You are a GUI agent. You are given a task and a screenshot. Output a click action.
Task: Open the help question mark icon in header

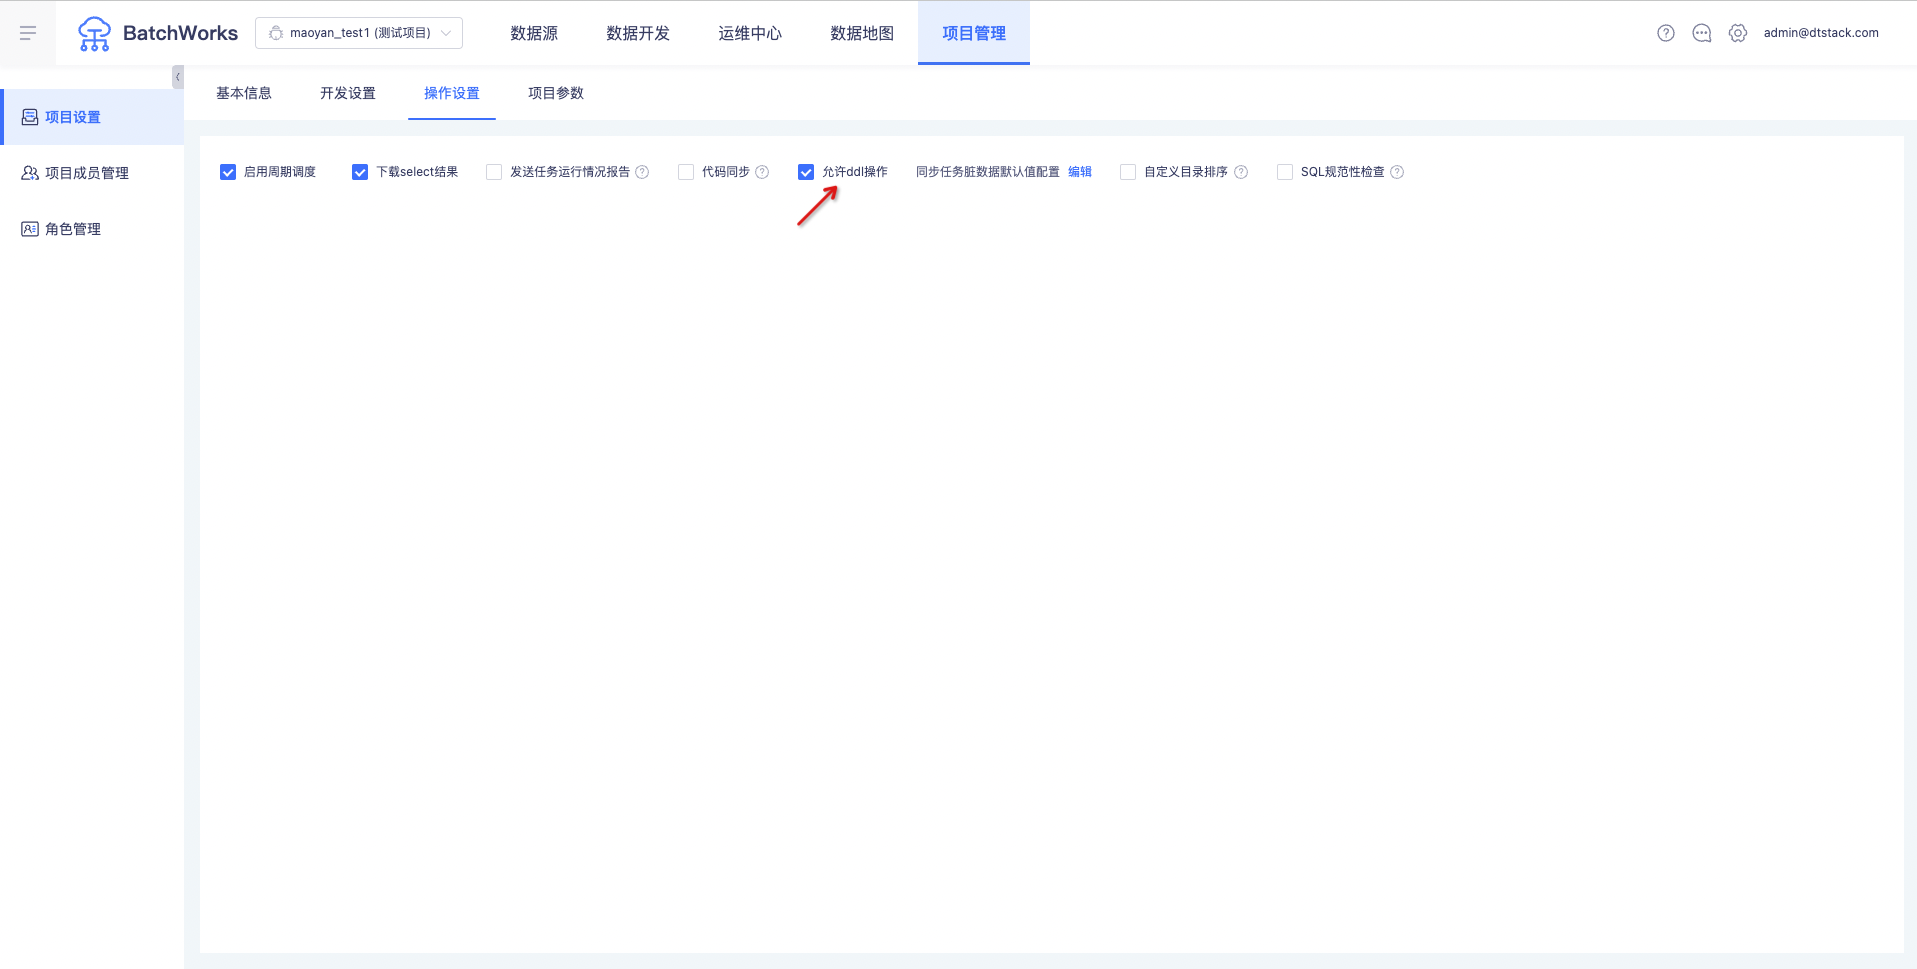tap(1666, 33)
